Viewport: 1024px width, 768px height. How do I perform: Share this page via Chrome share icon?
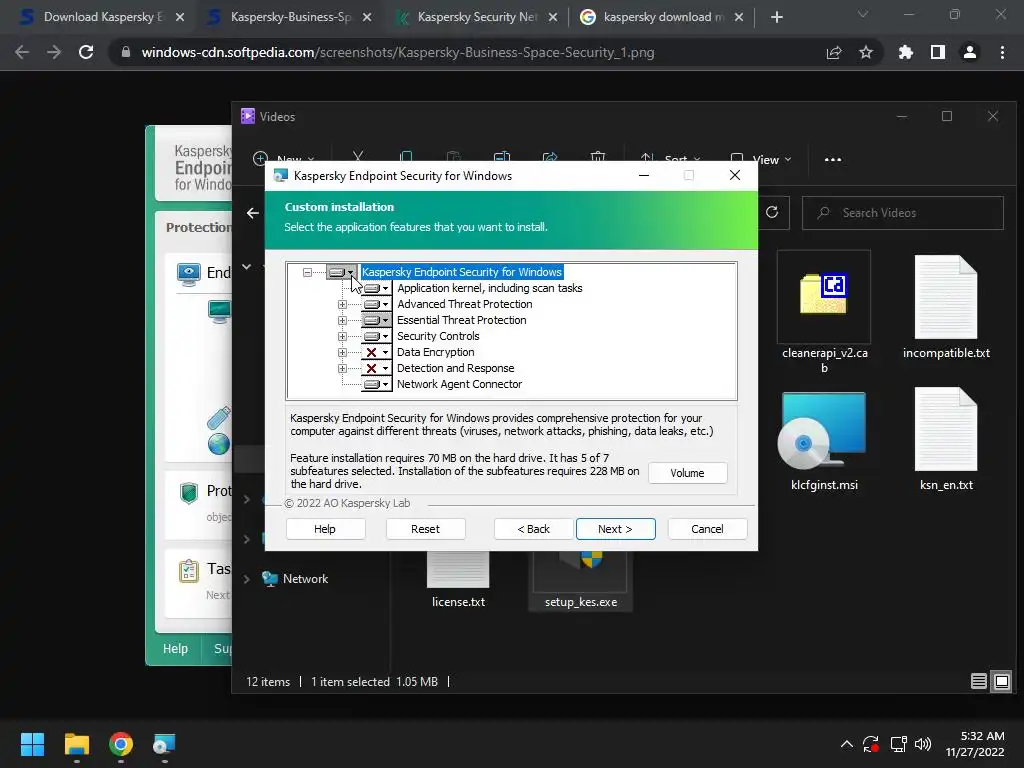(833, 52)
